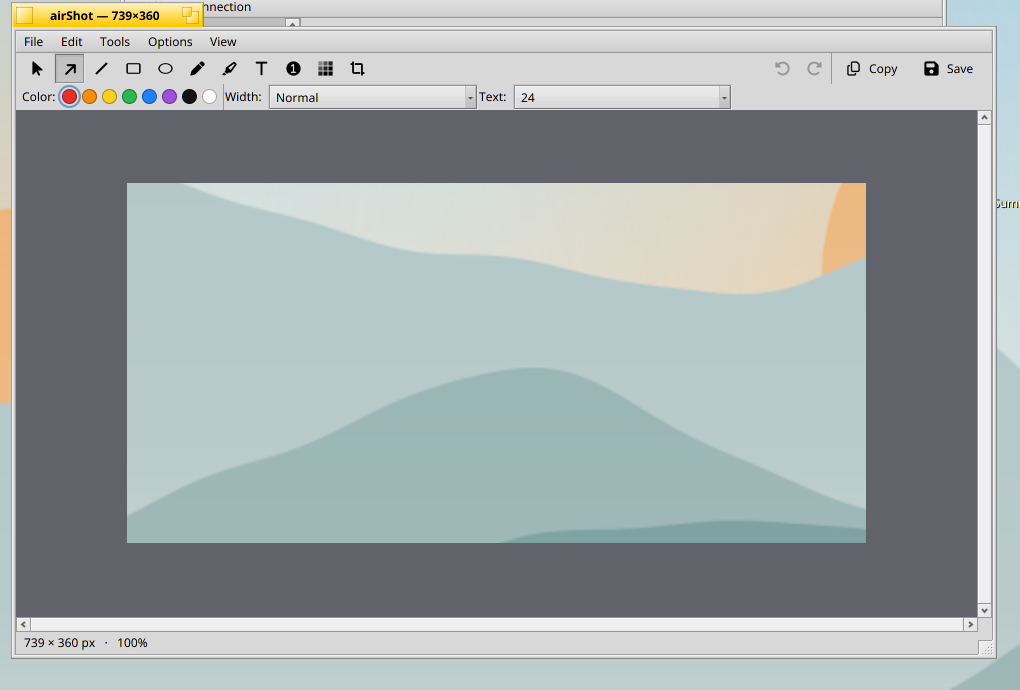This screenshot has width=1020, height=690.
Task: Pick the green color swatch
Action: 129,97
